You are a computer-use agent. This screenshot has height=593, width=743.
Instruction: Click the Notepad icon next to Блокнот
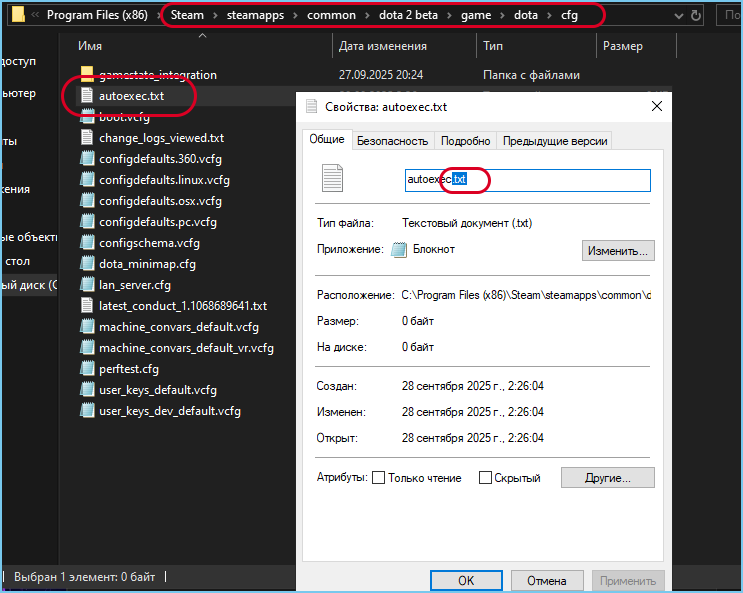pos(399,249)
